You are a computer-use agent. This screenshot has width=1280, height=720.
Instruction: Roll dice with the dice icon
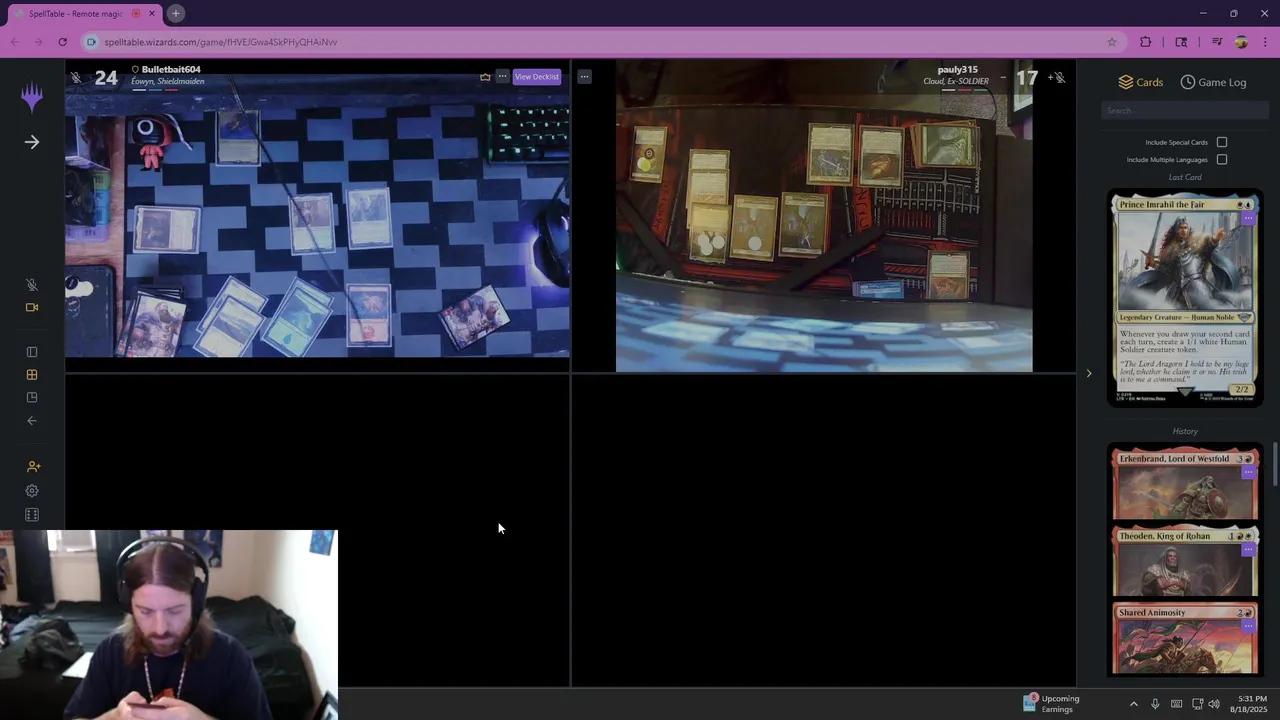click(32, 515)
